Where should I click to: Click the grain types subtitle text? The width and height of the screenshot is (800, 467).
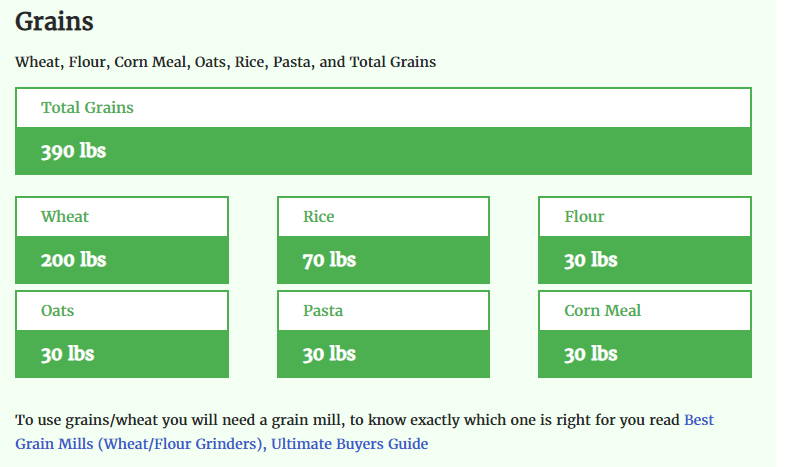pos(225,62)
